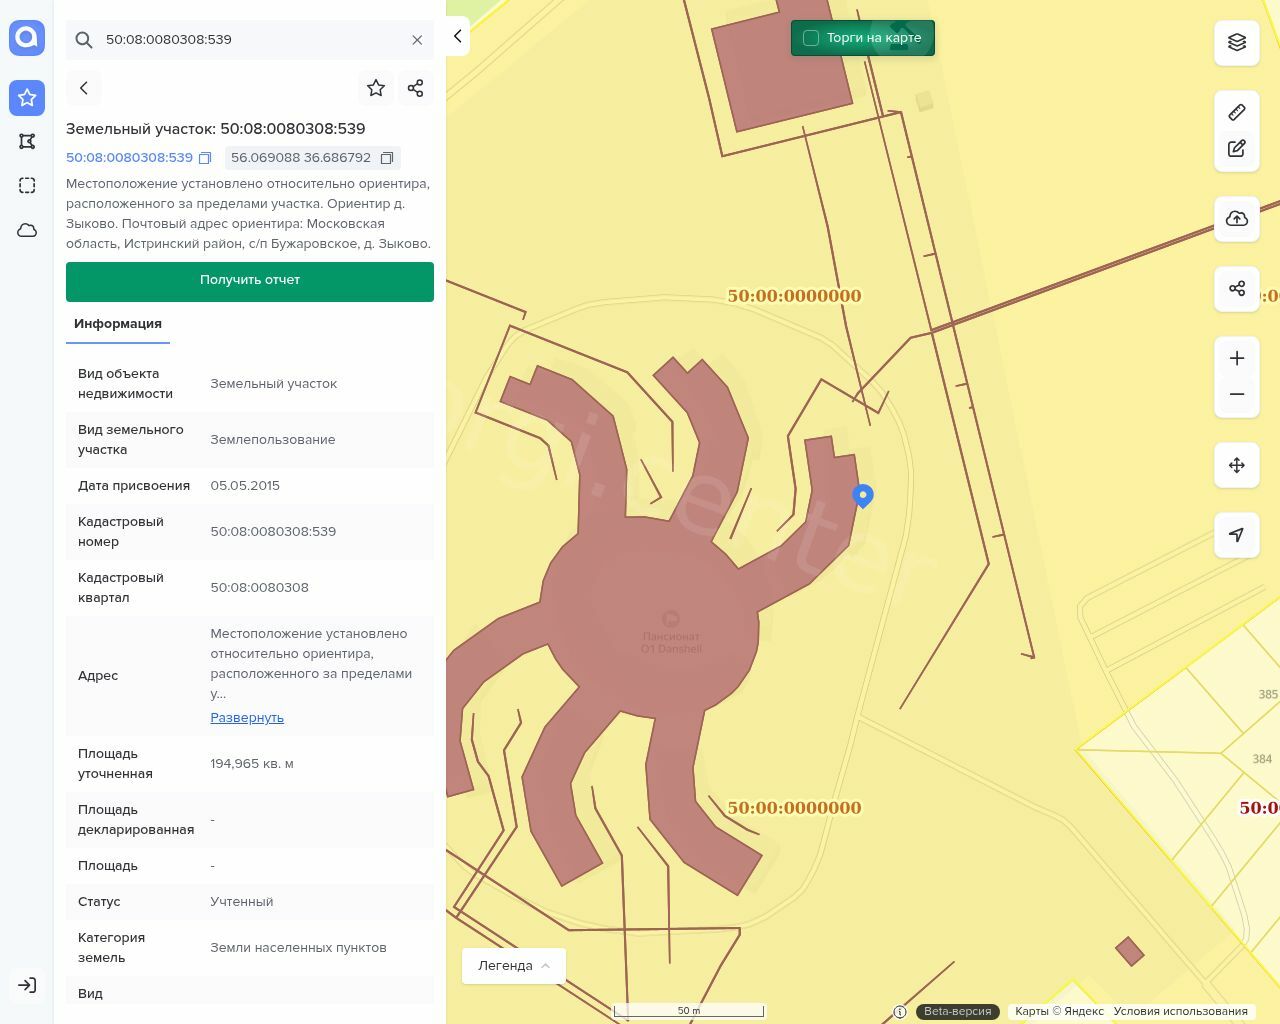Image resolution: width=1280 pixels, height=1024 pixels.
Task: Collapse the left information panel
Action: [x=457, y=36]
